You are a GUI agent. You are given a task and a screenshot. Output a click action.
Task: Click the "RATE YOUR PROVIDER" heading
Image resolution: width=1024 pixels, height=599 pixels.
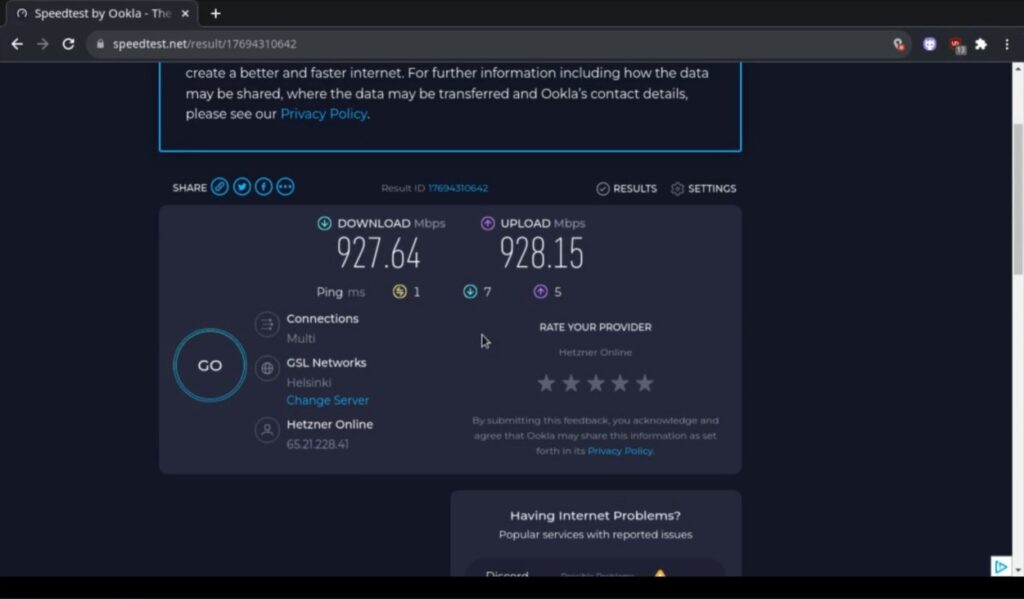[596, 327]
